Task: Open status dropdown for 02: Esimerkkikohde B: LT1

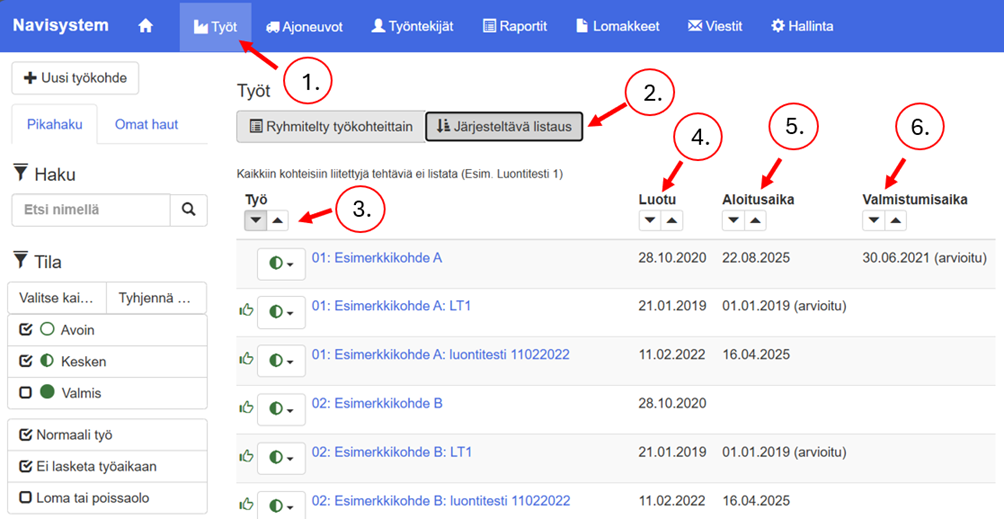Action: pyautogui.click(x=281, y=458)
